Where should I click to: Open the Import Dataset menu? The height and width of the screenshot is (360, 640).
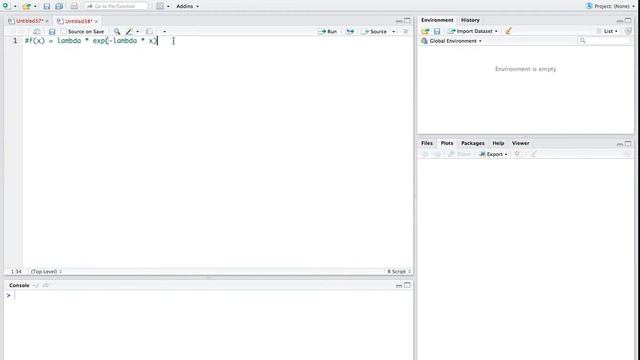tap(472, 31)
